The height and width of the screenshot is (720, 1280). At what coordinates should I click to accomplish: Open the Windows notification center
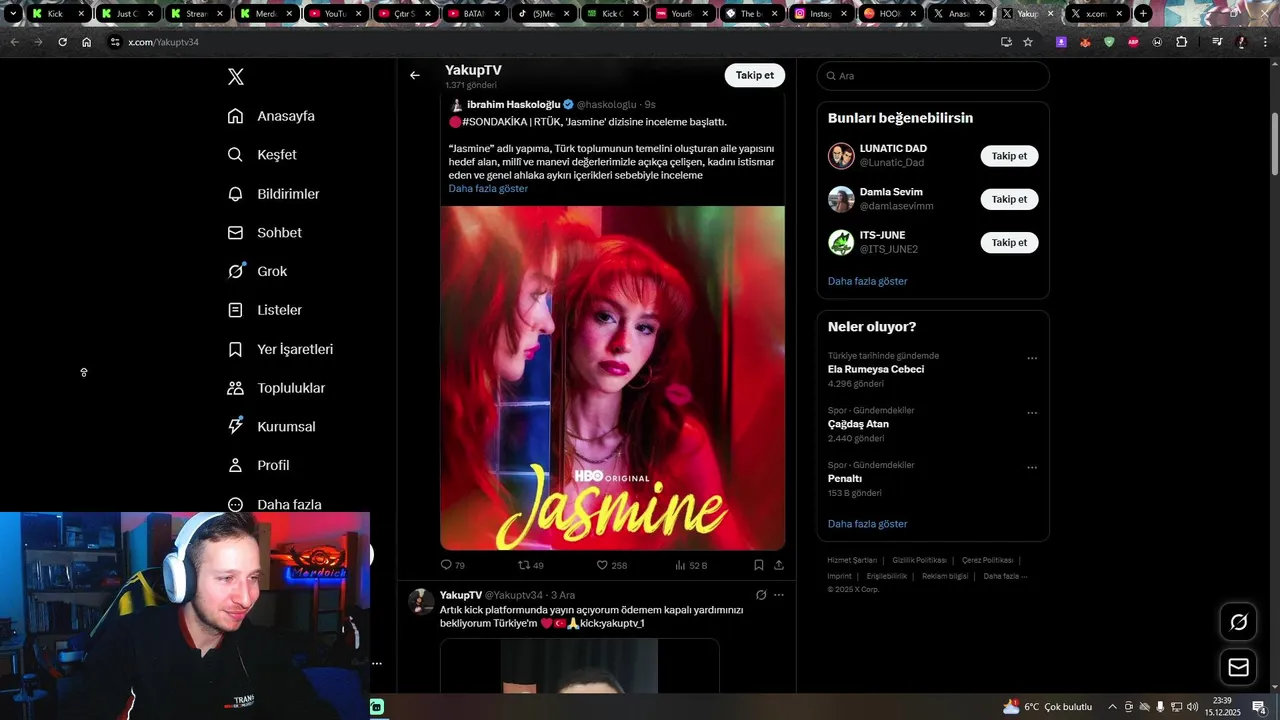1259,707
